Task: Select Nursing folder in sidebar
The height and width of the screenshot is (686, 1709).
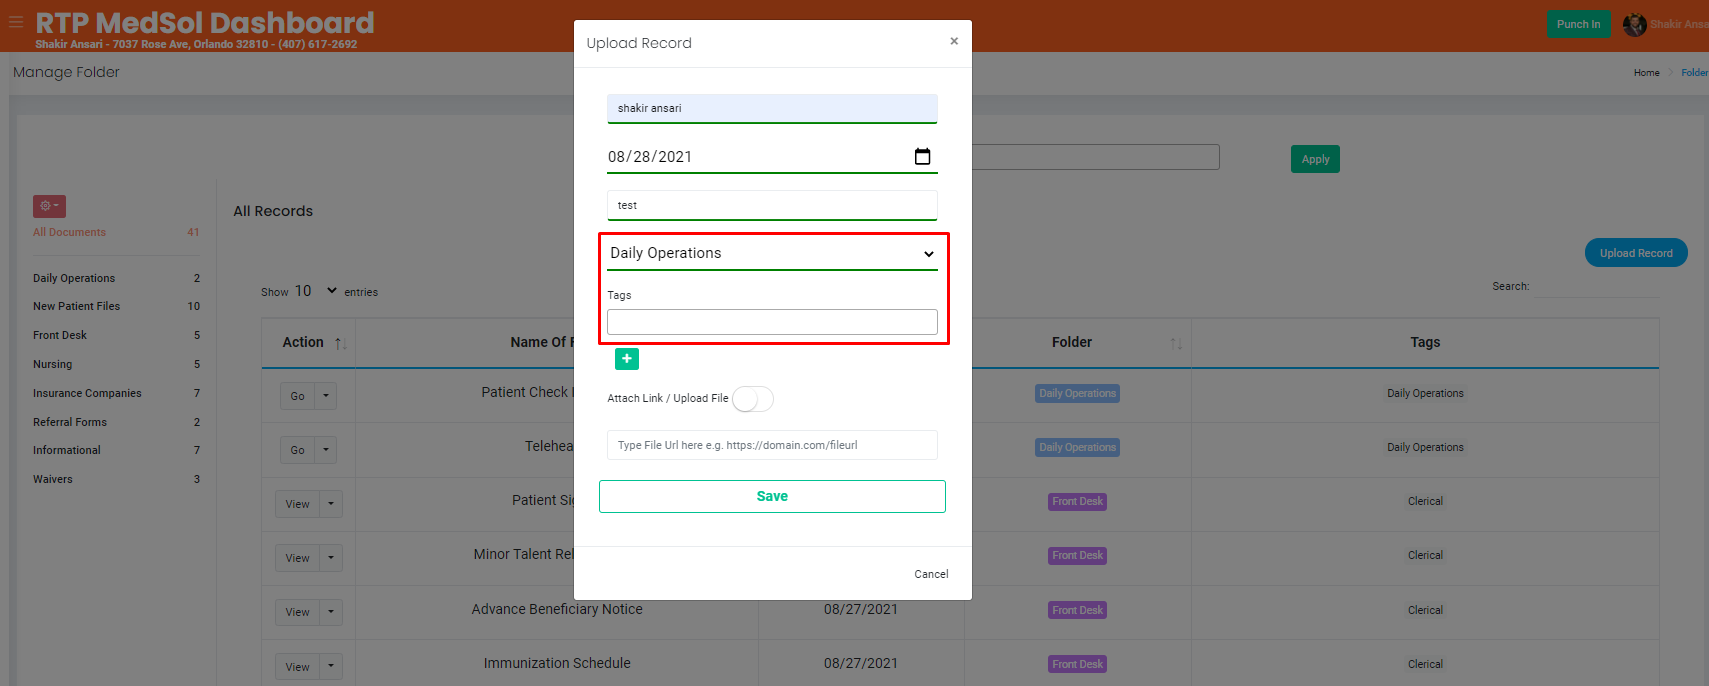Action: pyautogui.click(x=52, y=364)
